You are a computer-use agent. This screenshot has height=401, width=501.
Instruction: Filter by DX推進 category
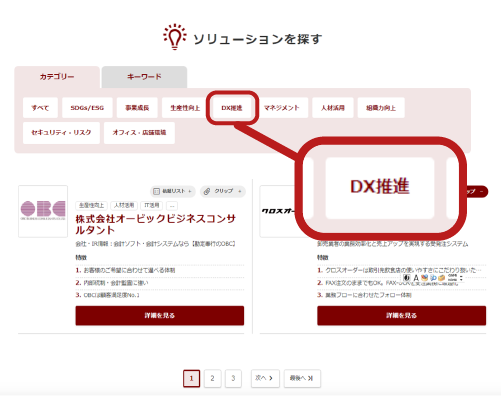(x=232, y=108)
